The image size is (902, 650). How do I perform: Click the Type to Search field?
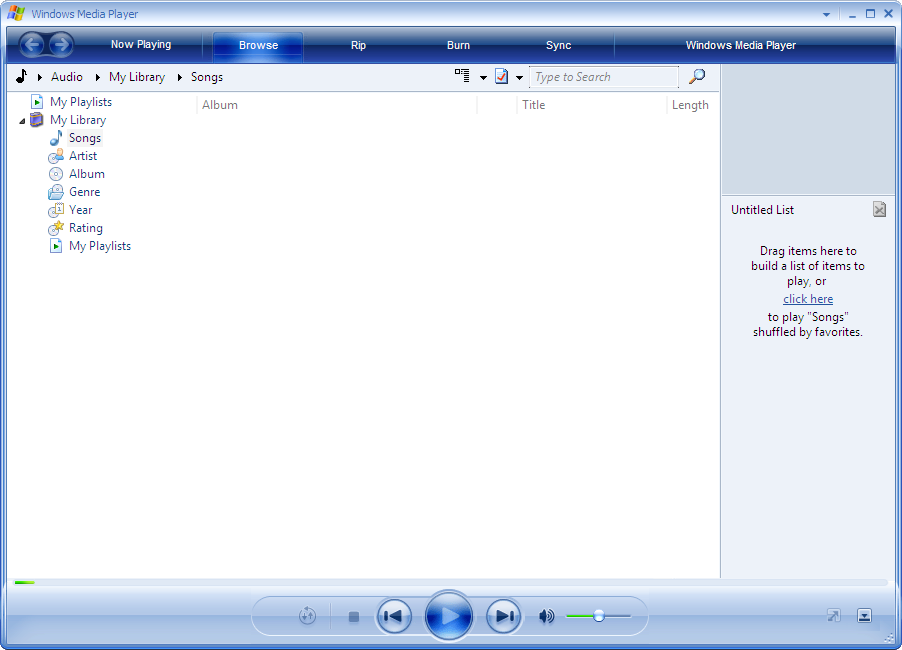(x=604, y=77)
